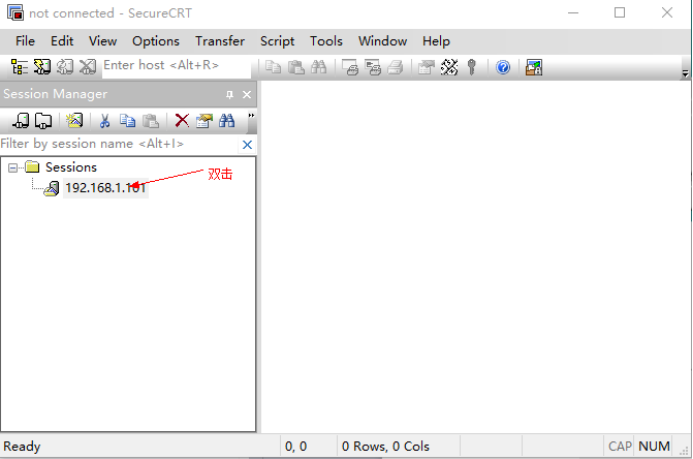The width and height of the screenshot is (693, 459).
Task: Click the Reconnect toolbar icon
Action: tap(65, 67)
